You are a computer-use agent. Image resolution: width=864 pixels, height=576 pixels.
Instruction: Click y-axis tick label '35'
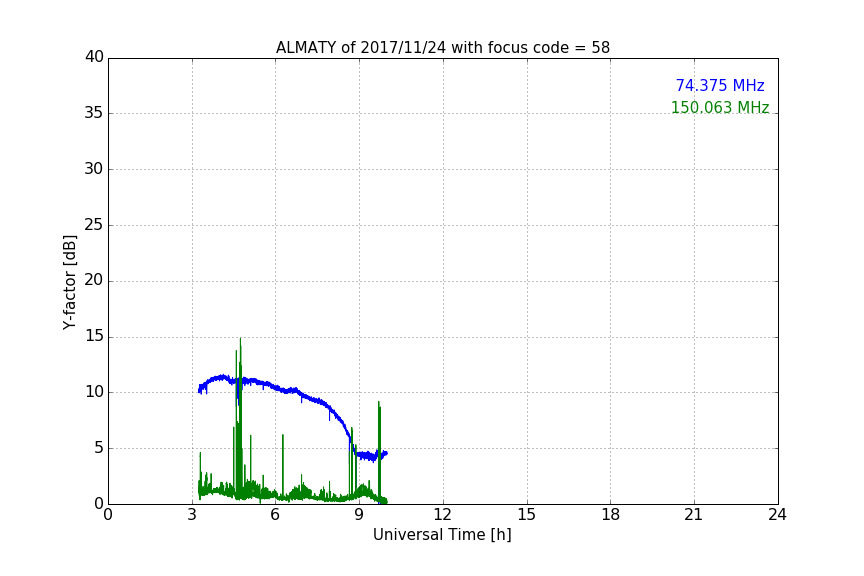[x=94, y=113]
